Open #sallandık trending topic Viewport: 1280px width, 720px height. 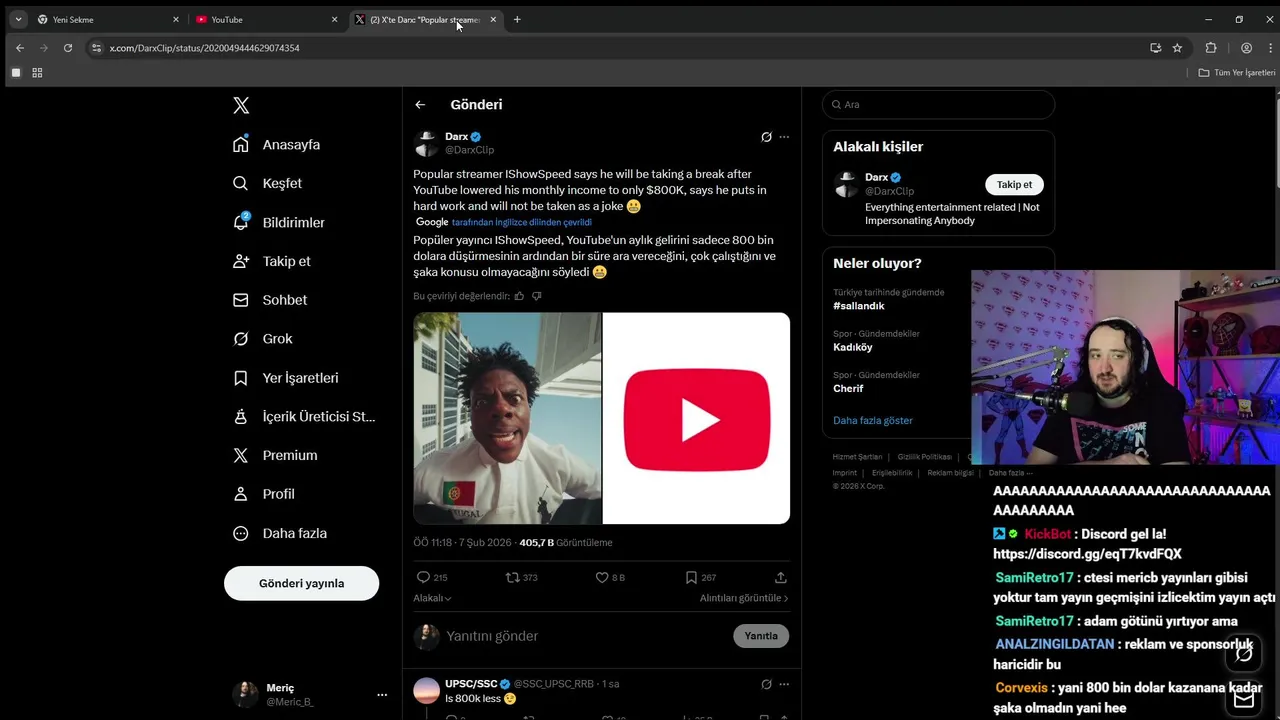pyautogui.click(x=859, y=306)
